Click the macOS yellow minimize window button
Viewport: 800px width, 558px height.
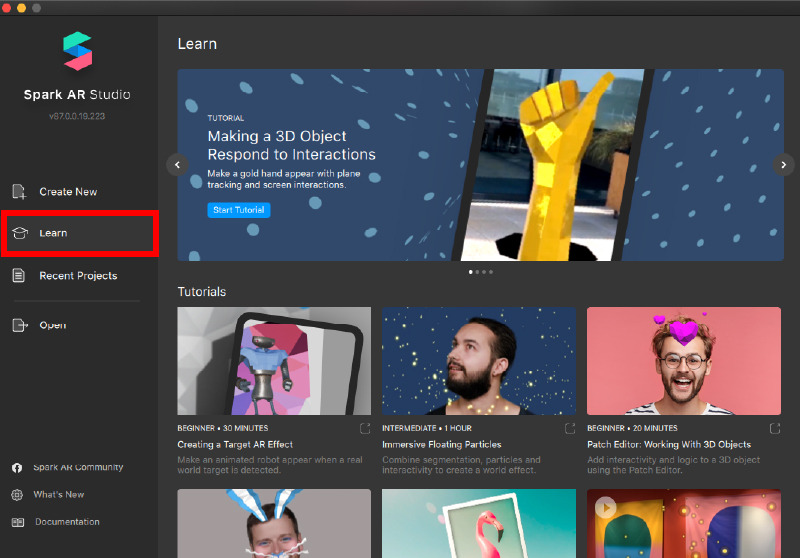[x=21, y=8]
